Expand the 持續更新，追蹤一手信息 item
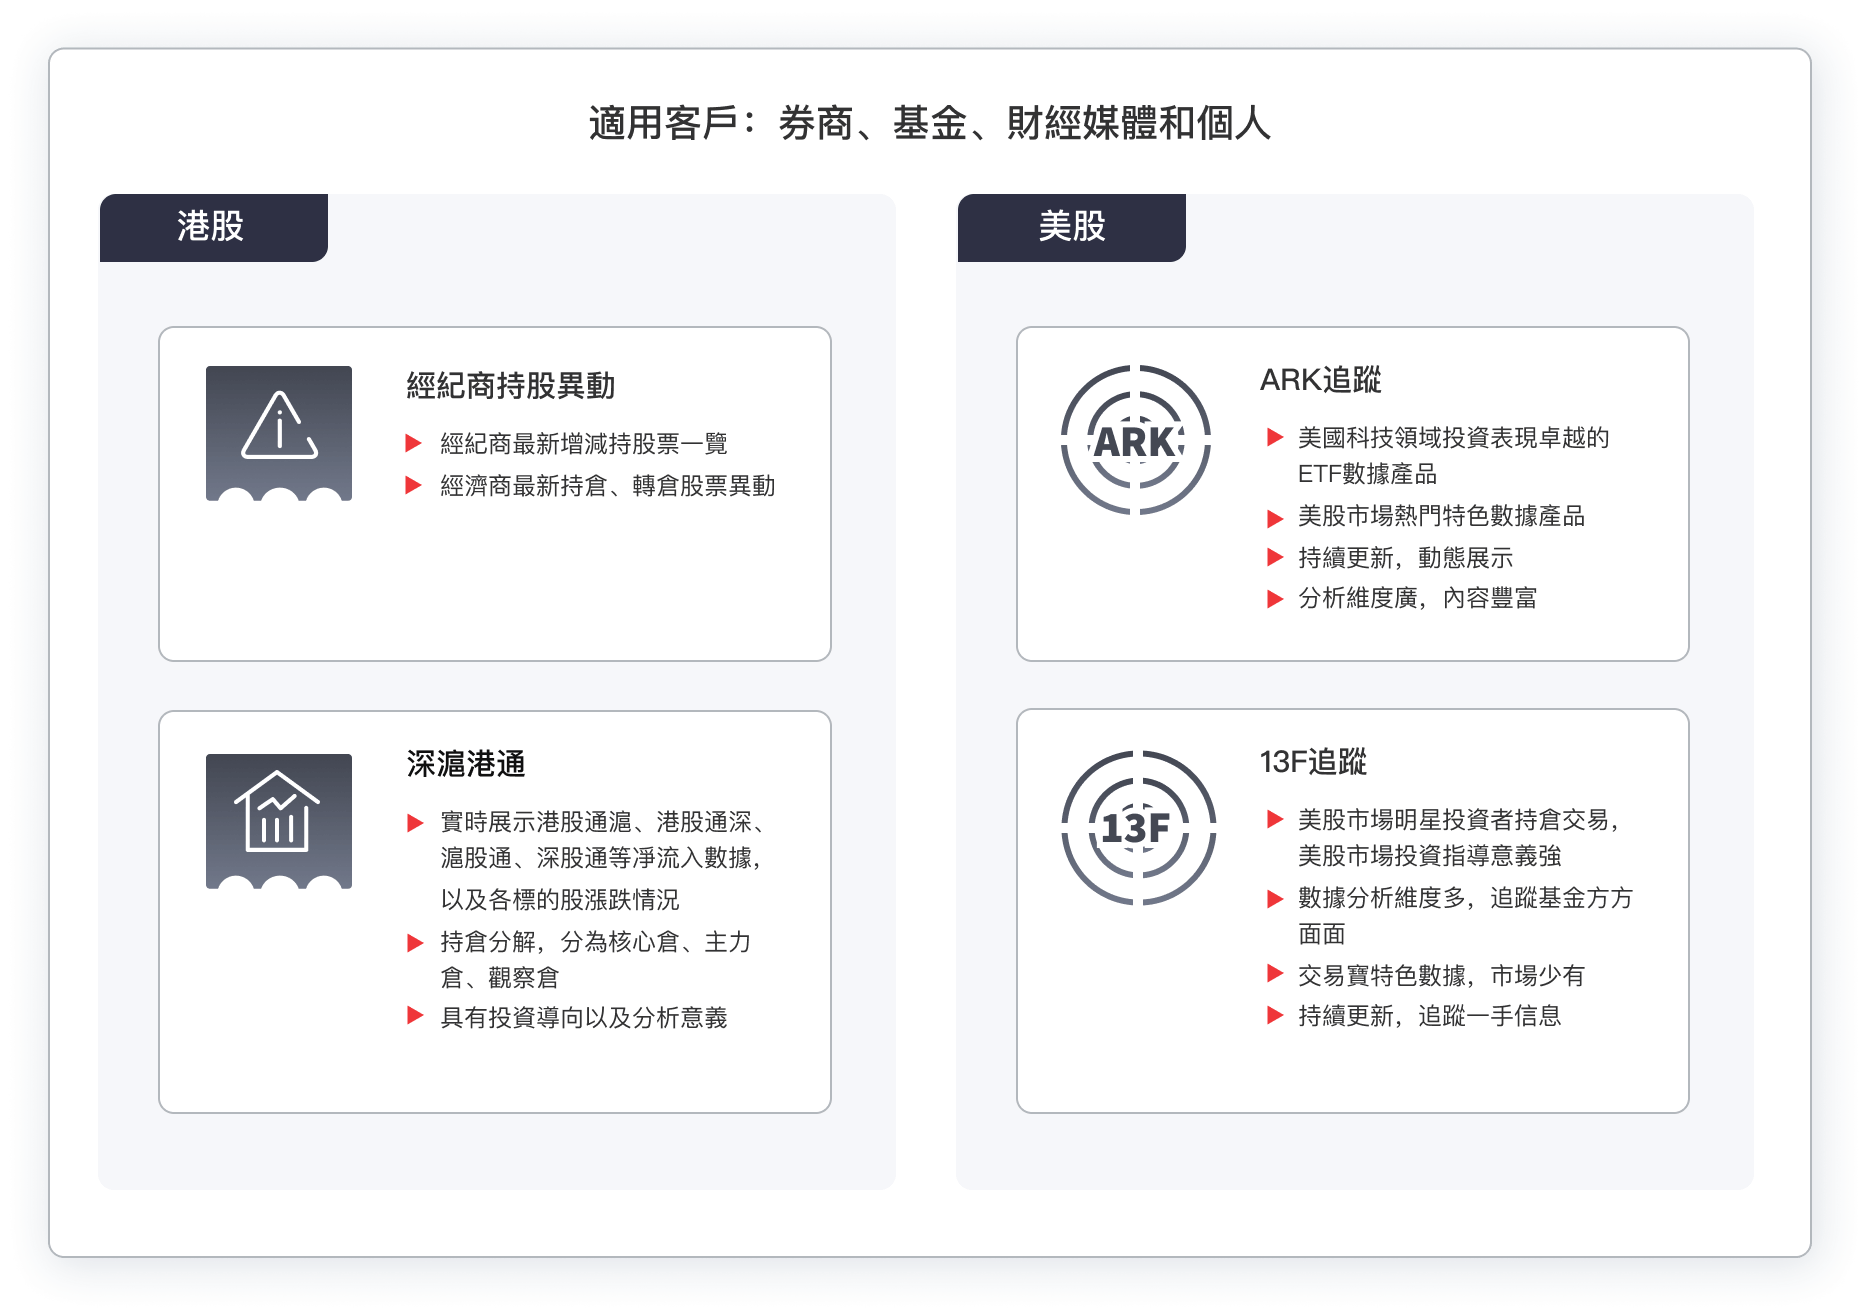1868x1315 pixels. click(1273, 1017)
